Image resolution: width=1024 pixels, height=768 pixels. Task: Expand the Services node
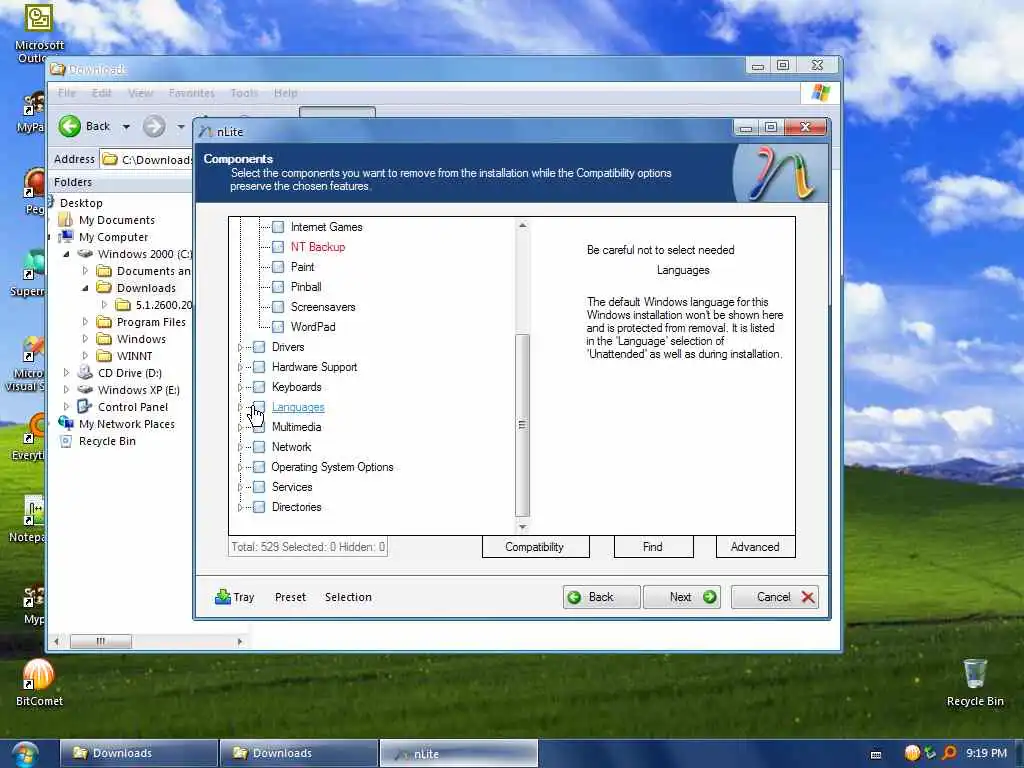tap(240, 487)
